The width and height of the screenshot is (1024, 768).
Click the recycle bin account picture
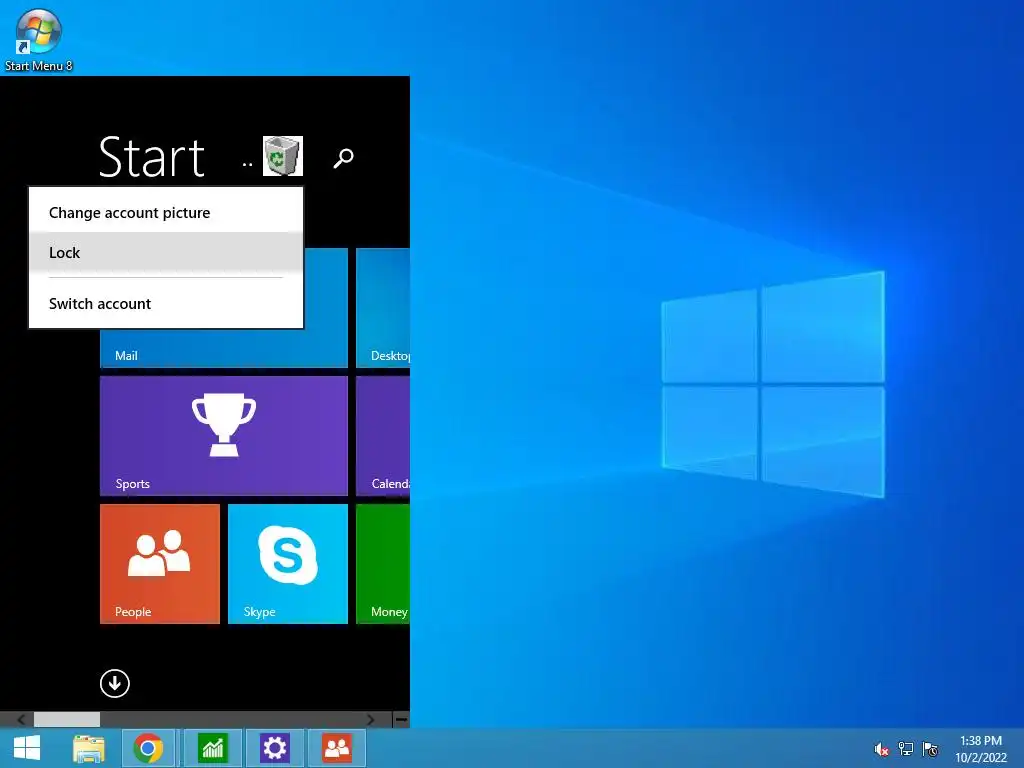[x=283, y=156]
